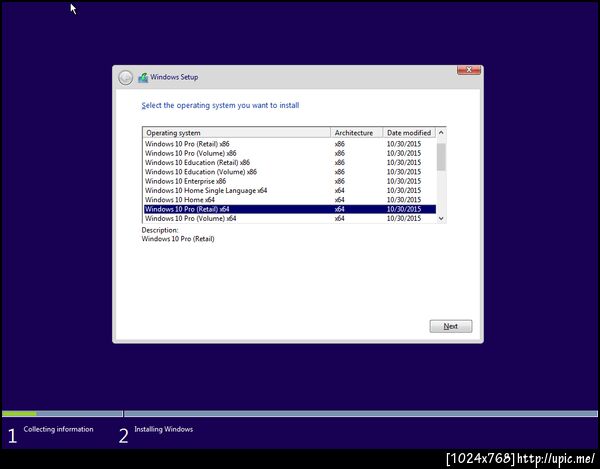The height and width of the screenshot is (469, 600).
Task: Click the list scrollbar down arrow
Action: [x=441, y=218]
